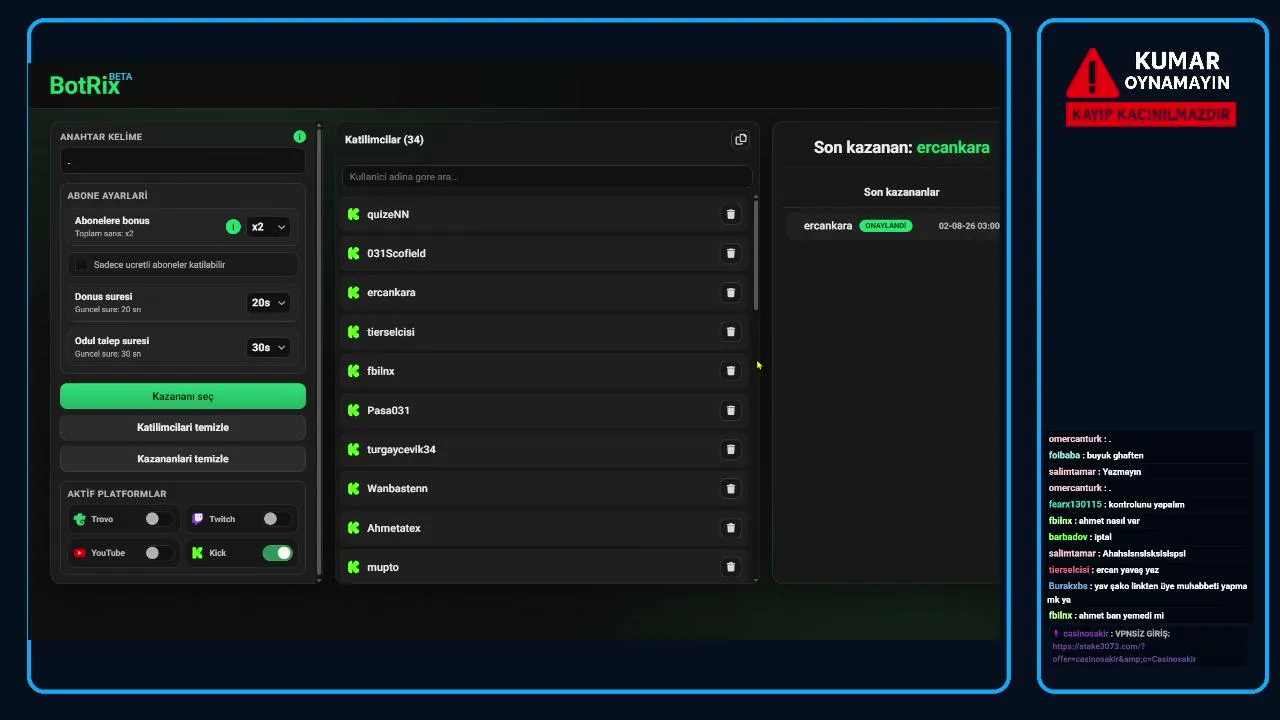Screen dimensions: 1280x720
Task: Open the x2 subscriber bonus dropdown
Action: point(268,227)
